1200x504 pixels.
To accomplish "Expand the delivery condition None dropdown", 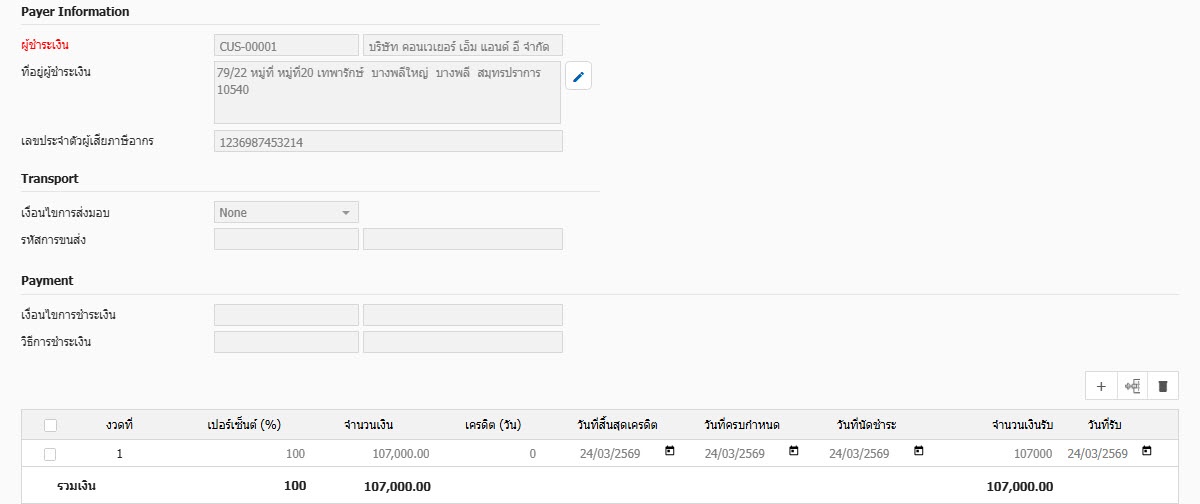I will pyautogui.click(x=286, y=212).
